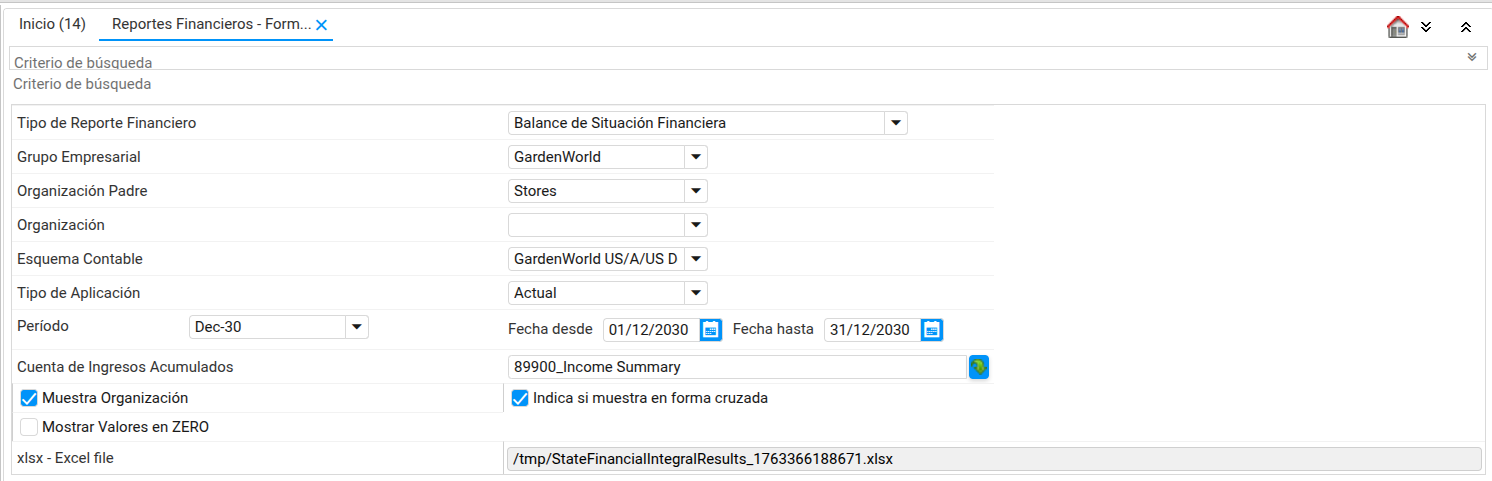Click the double chevron down icon beside home
The image size is (1492, 481).
1427,27
